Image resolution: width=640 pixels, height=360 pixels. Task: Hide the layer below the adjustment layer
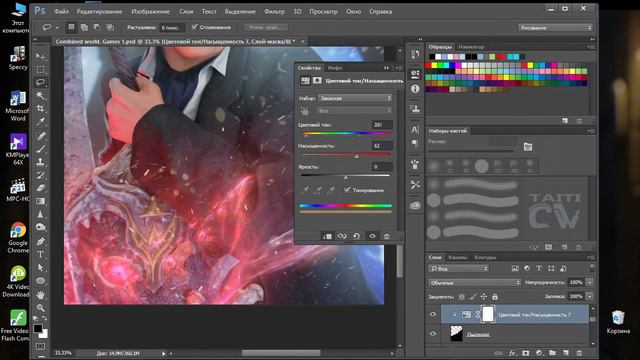(x=433, y=333)
